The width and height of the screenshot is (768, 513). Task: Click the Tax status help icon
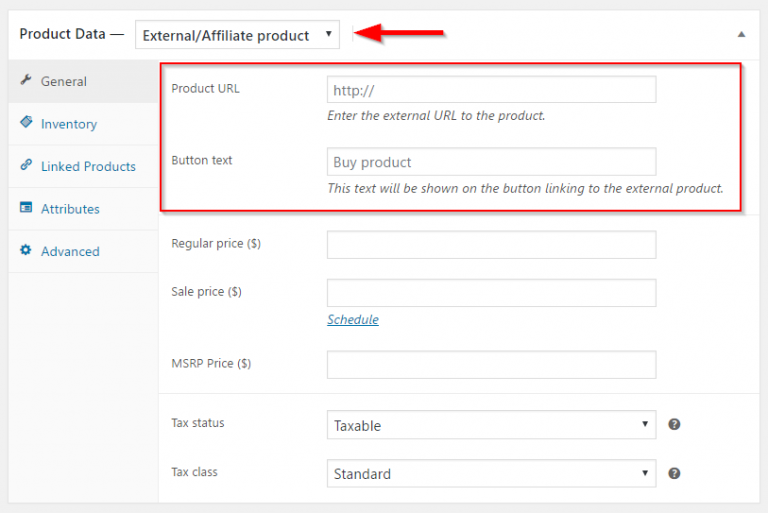point(674,424)
